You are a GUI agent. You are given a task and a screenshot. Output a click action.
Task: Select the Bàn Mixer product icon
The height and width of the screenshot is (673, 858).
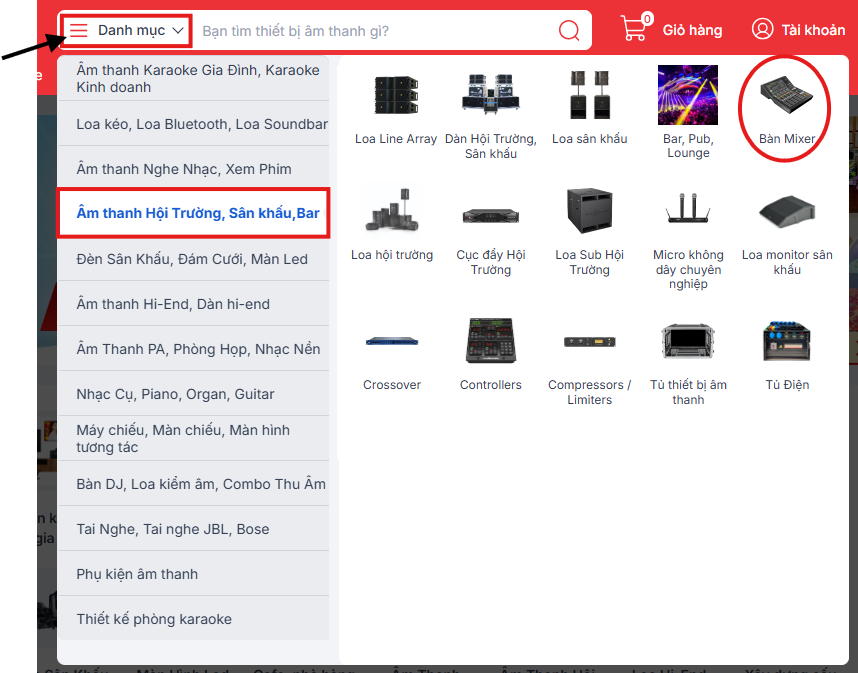(786, 97)
